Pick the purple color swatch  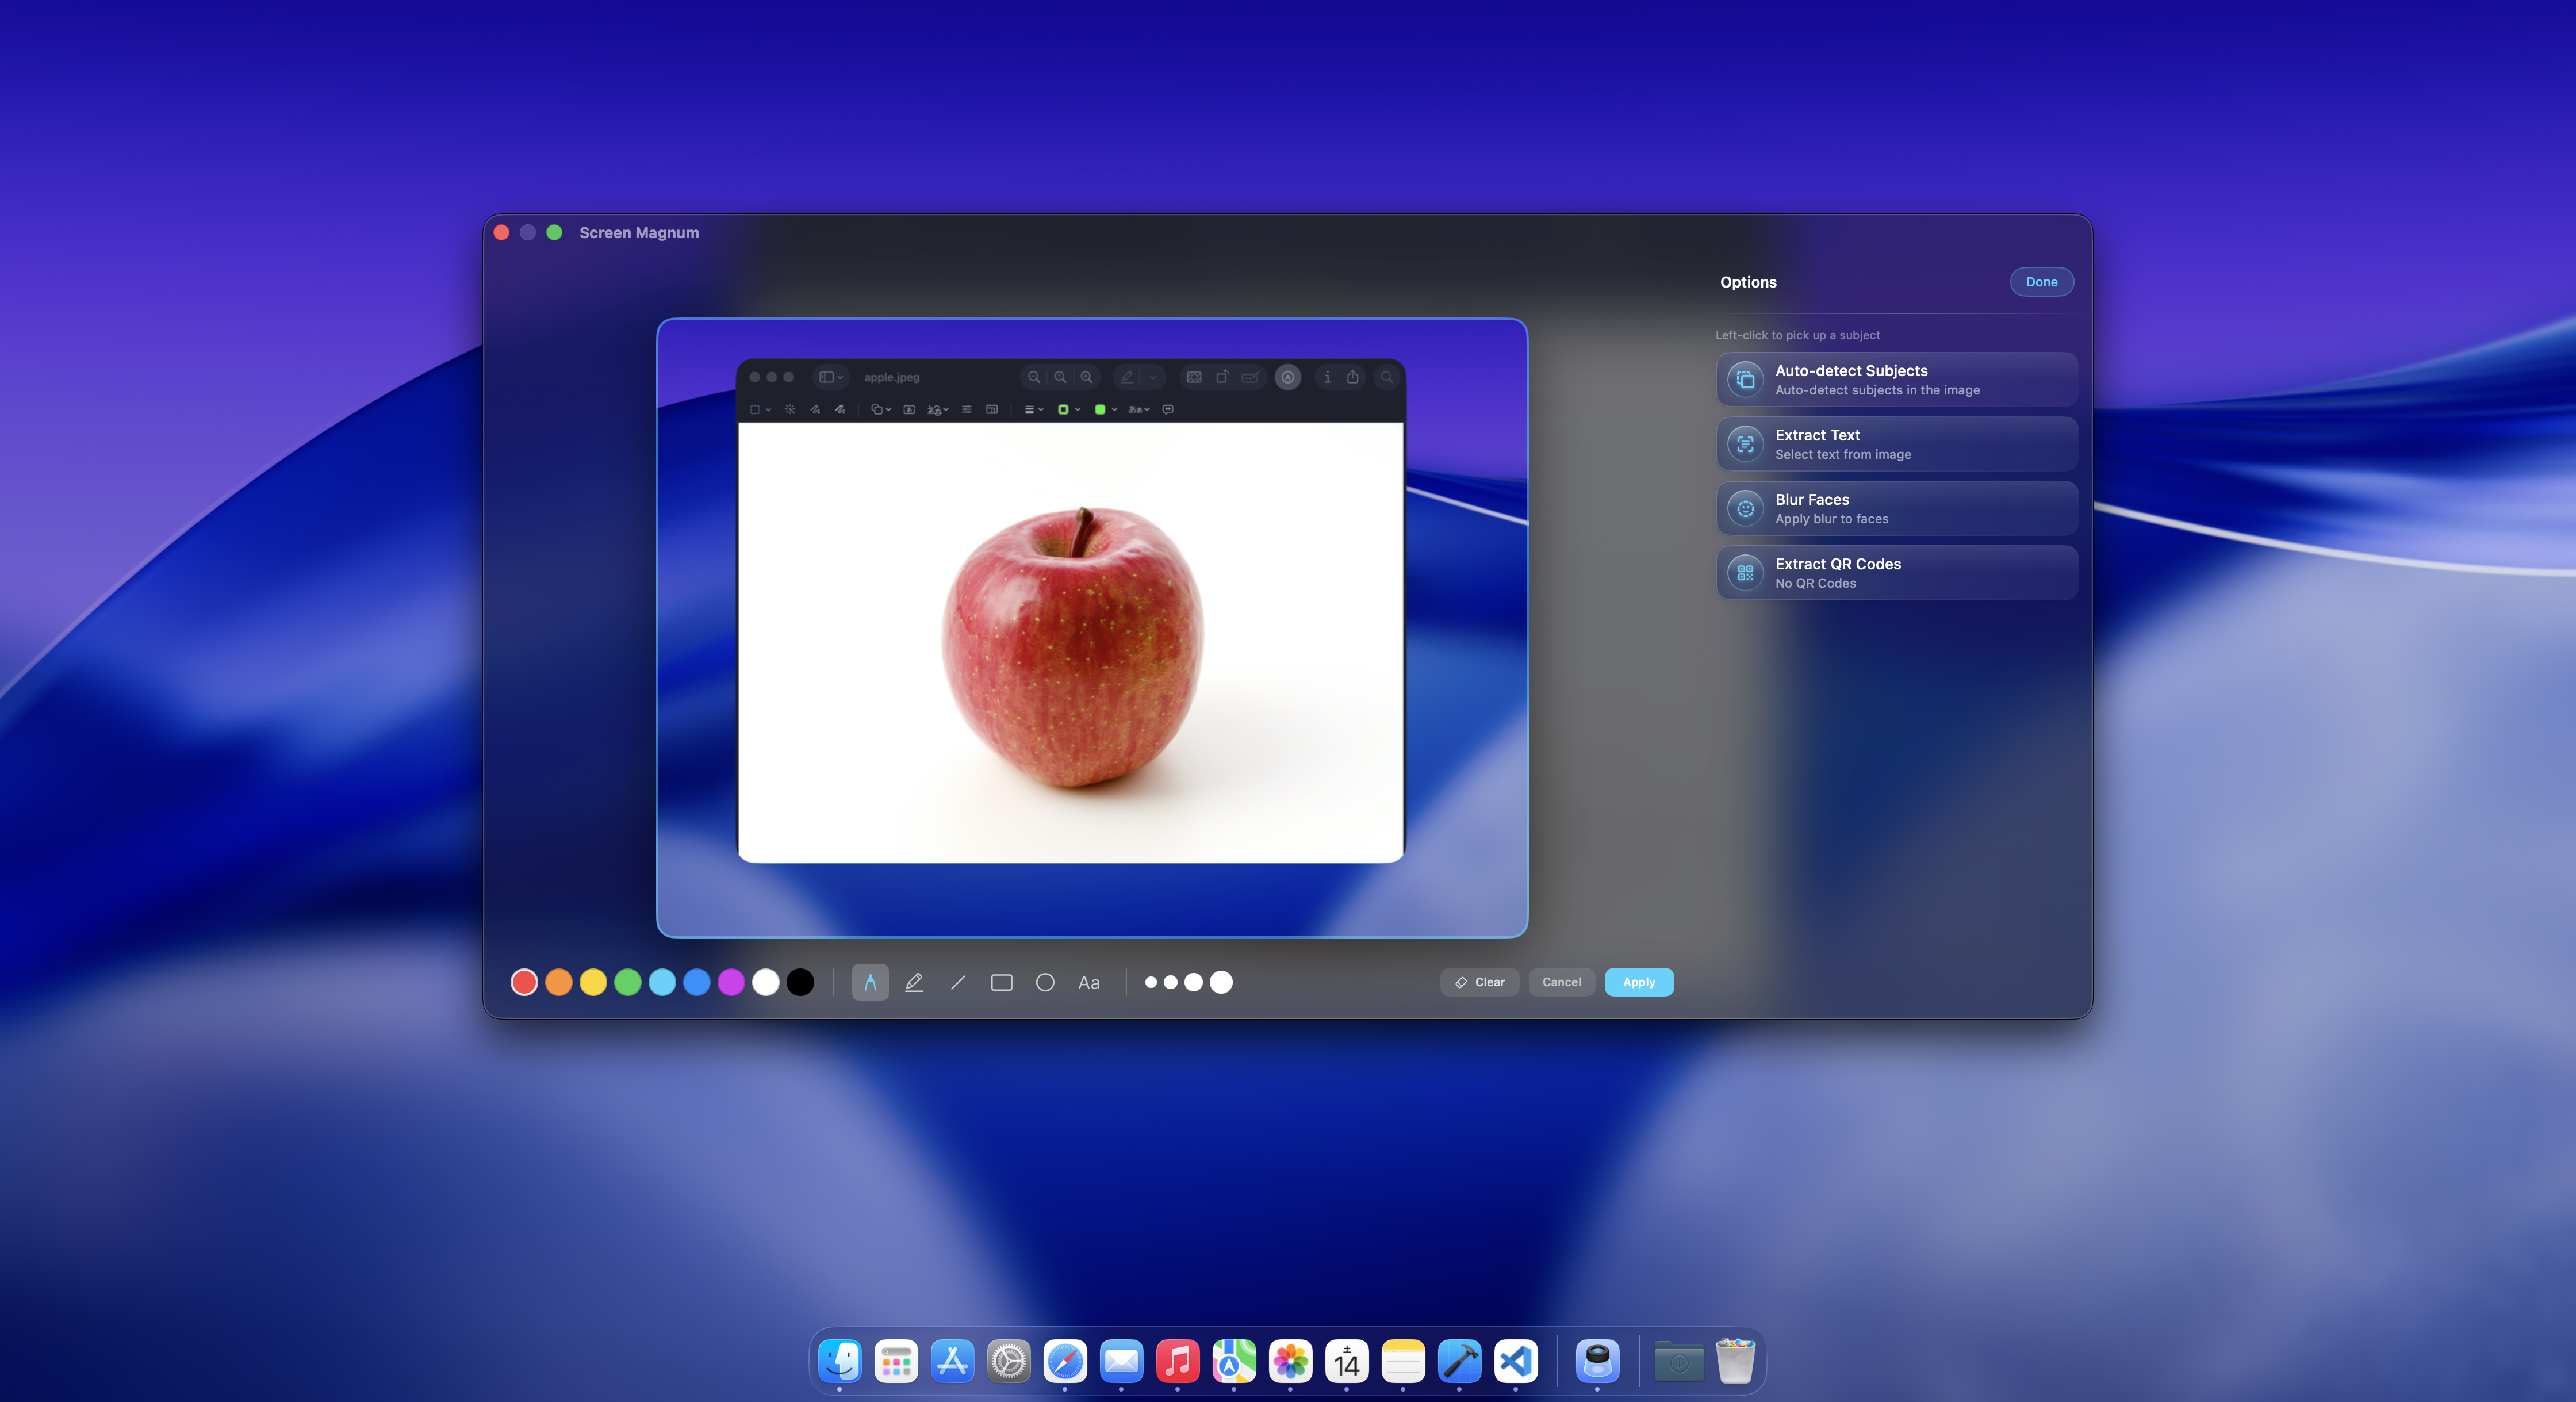[731, 982]
